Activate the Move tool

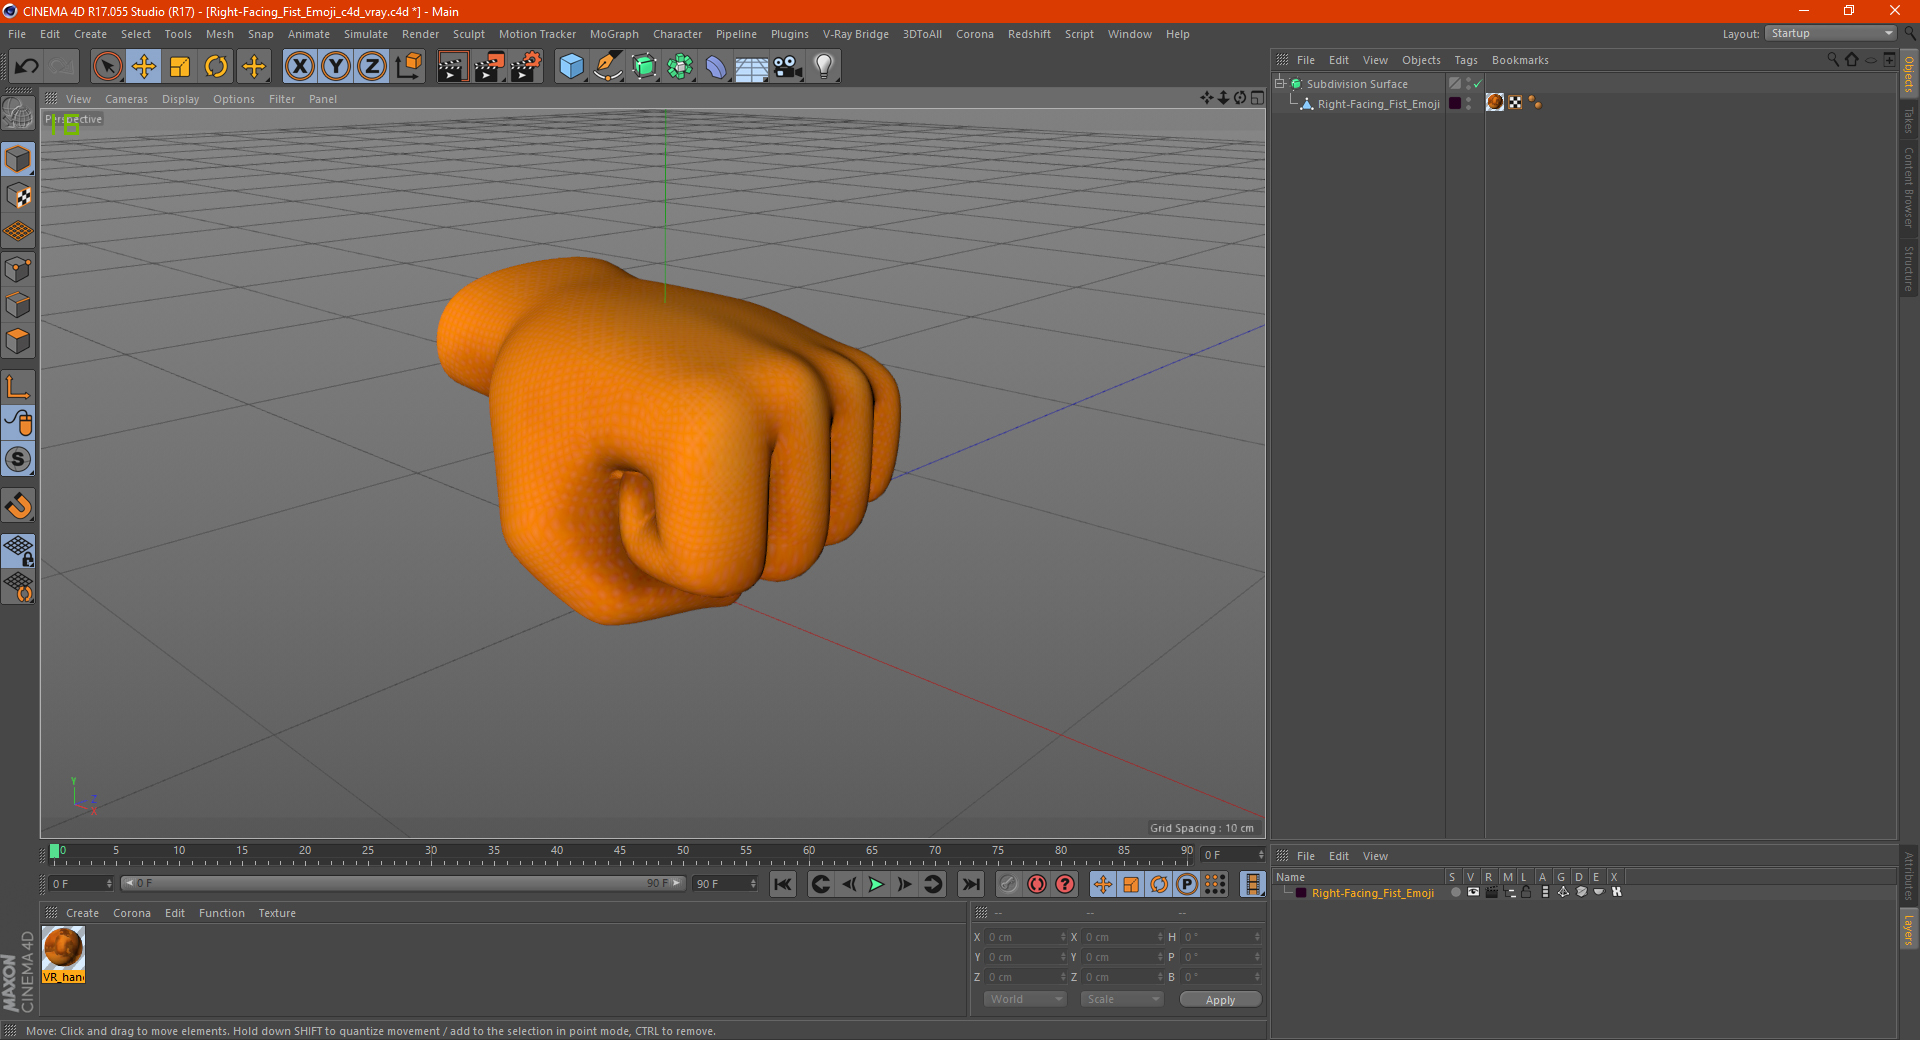(x=144, y=67)
